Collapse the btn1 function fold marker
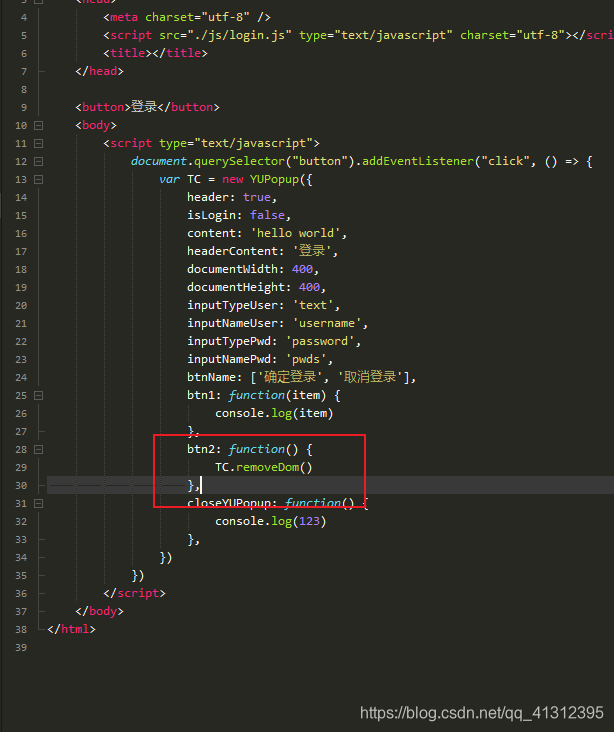 point(39,395)
